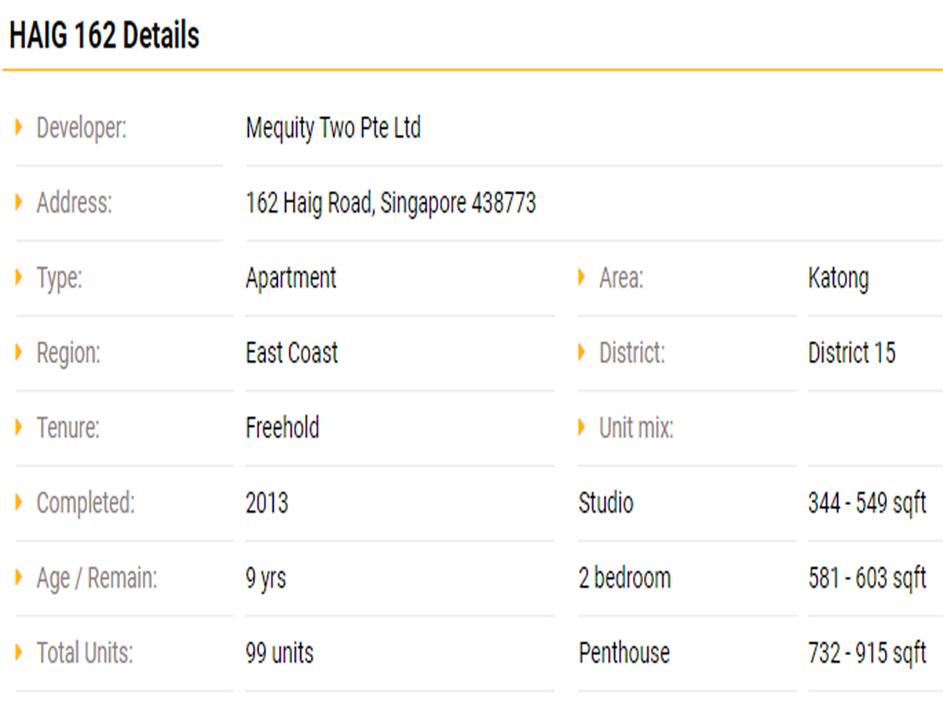Image resolution: width=943 pixels, height=717 pixels.
Task: Click the arrow icon beside District
Action: (x=582, y=353)
